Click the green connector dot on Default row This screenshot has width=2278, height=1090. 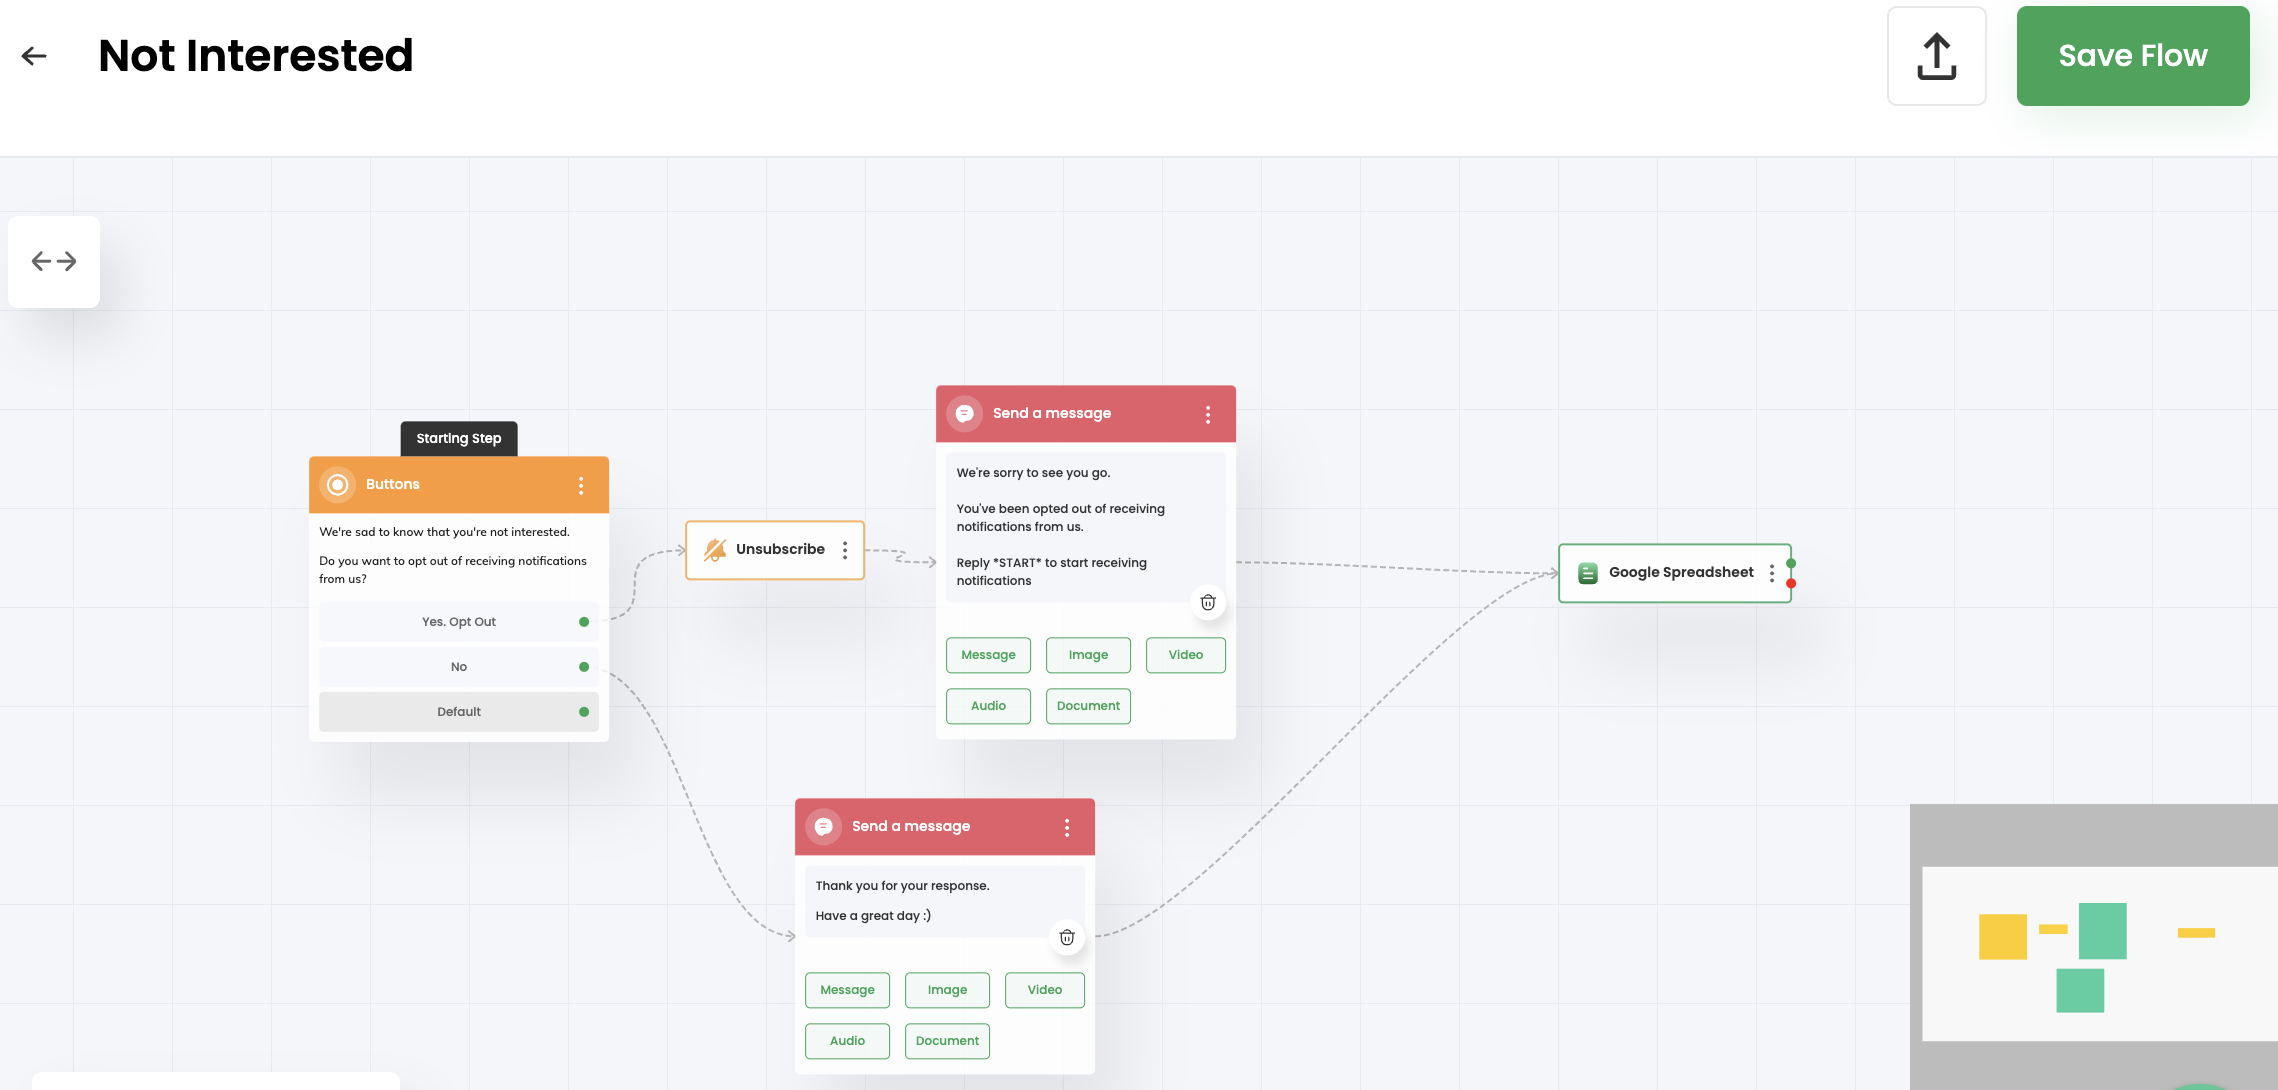coord(584,712)
